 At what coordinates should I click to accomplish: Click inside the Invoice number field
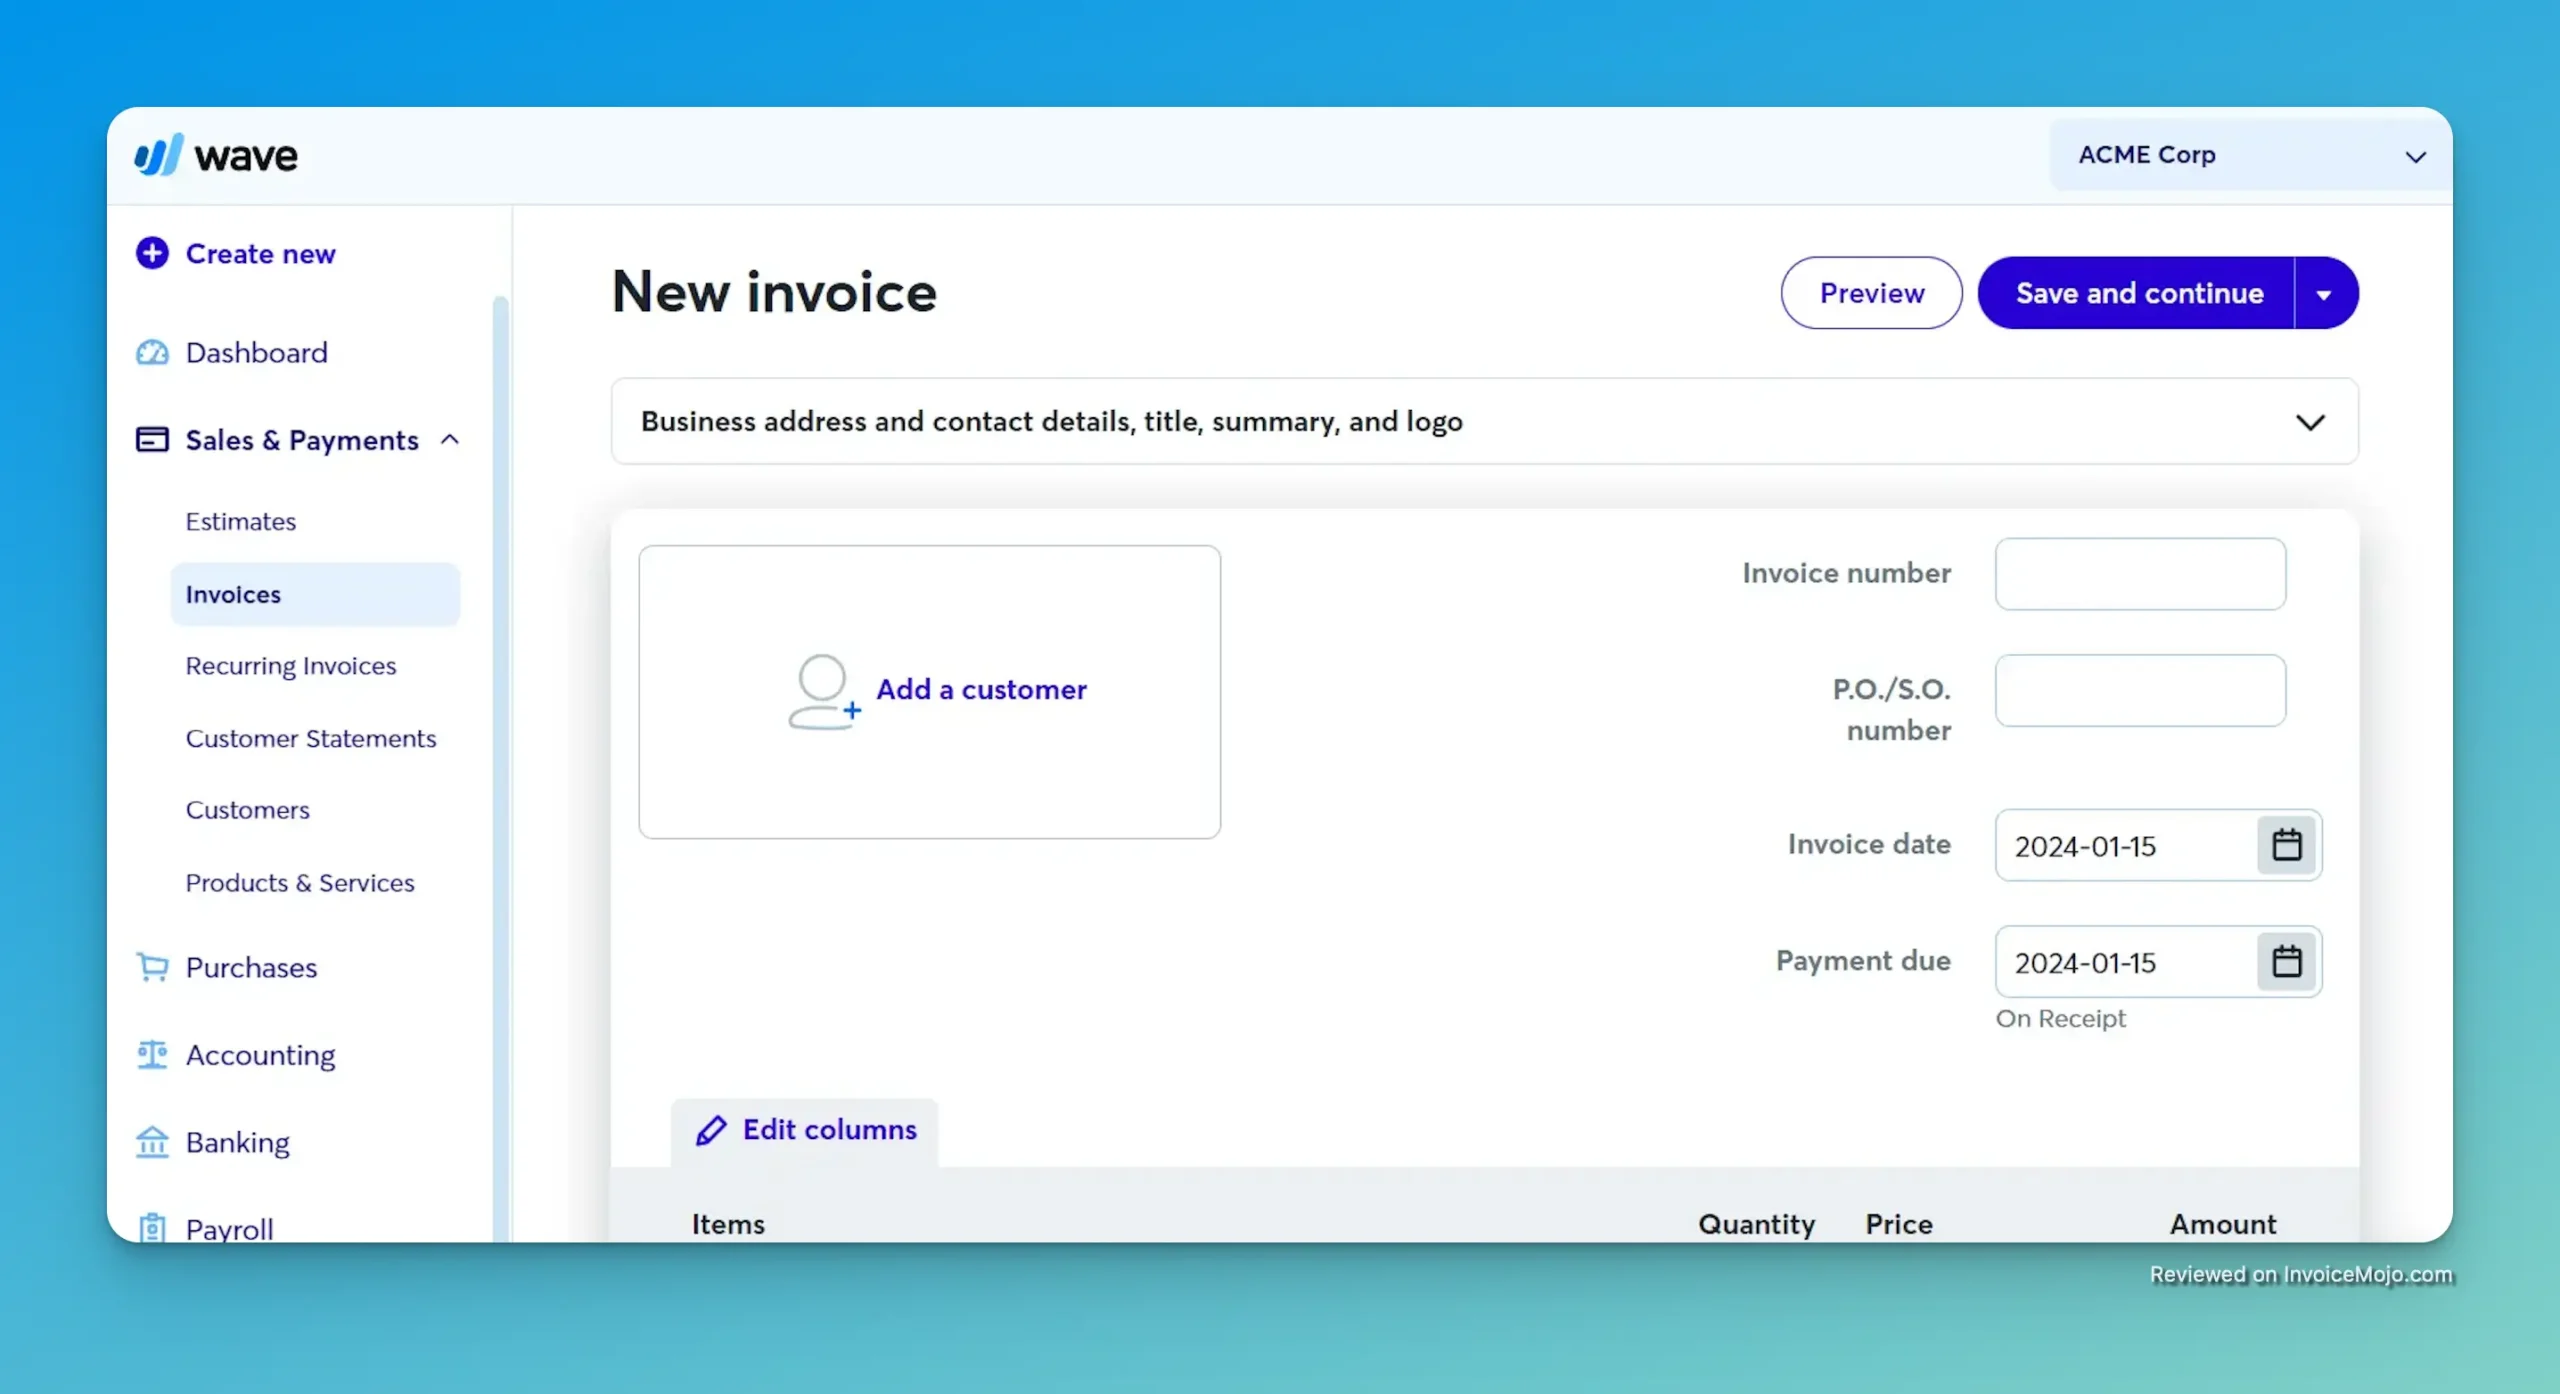click(2140, 574)
